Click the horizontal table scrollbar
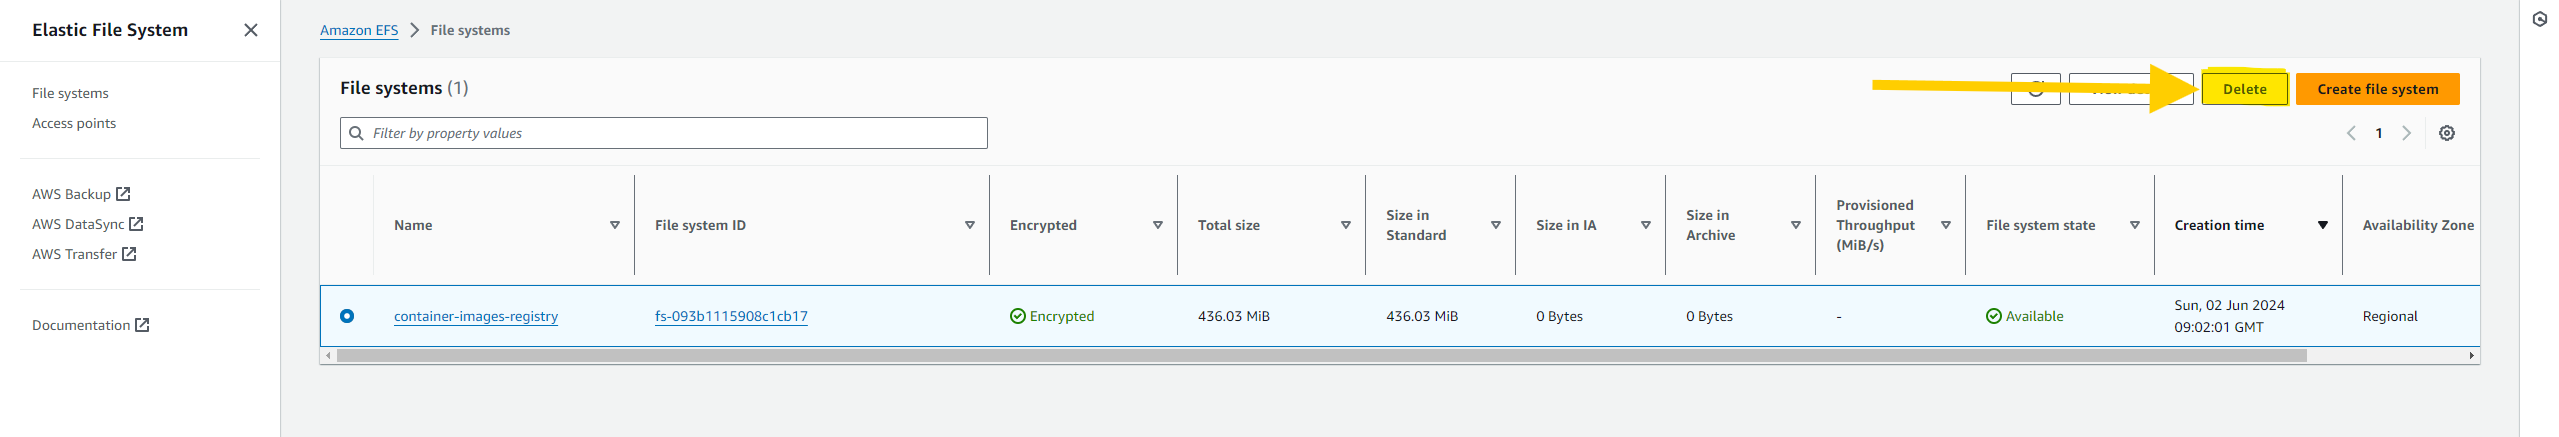This screenshot has width=2559, height=437. click(x=1321, y=355)
